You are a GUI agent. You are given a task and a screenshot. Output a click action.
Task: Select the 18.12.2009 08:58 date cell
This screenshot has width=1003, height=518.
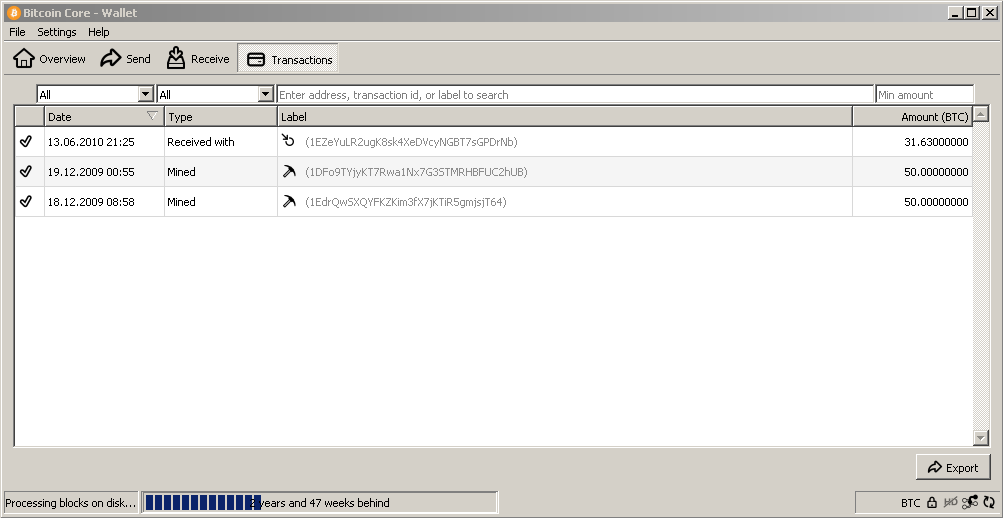(x=104, y=202)
